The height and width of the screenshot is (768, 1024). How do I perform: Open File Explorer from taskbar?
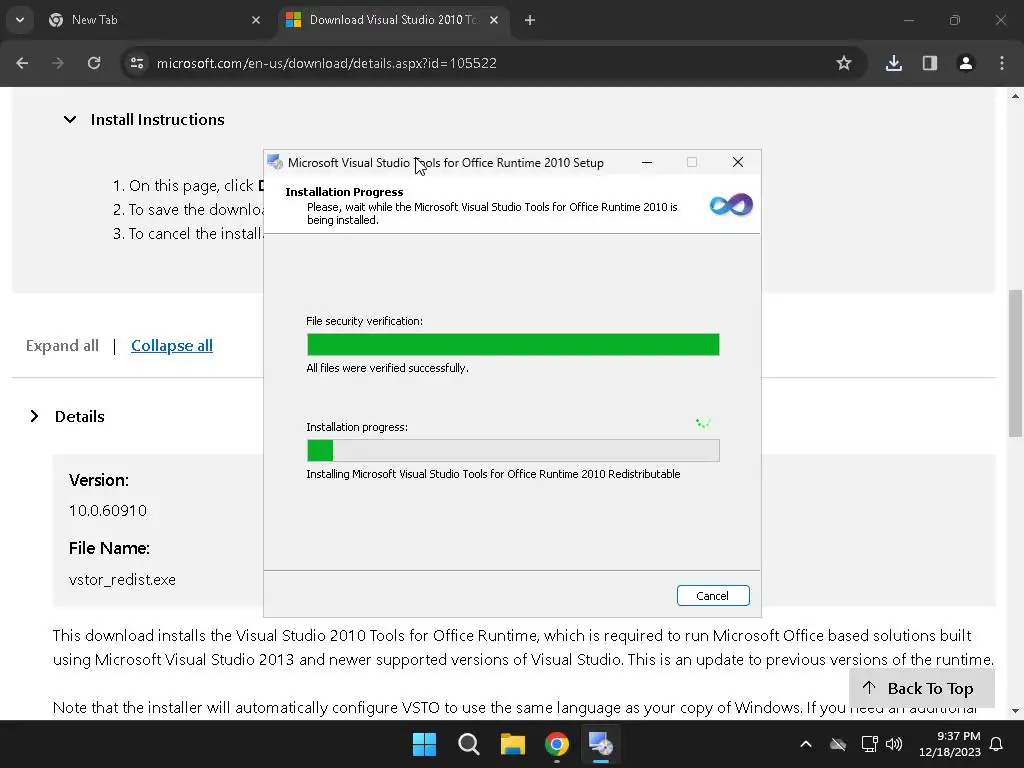point(513,744)
